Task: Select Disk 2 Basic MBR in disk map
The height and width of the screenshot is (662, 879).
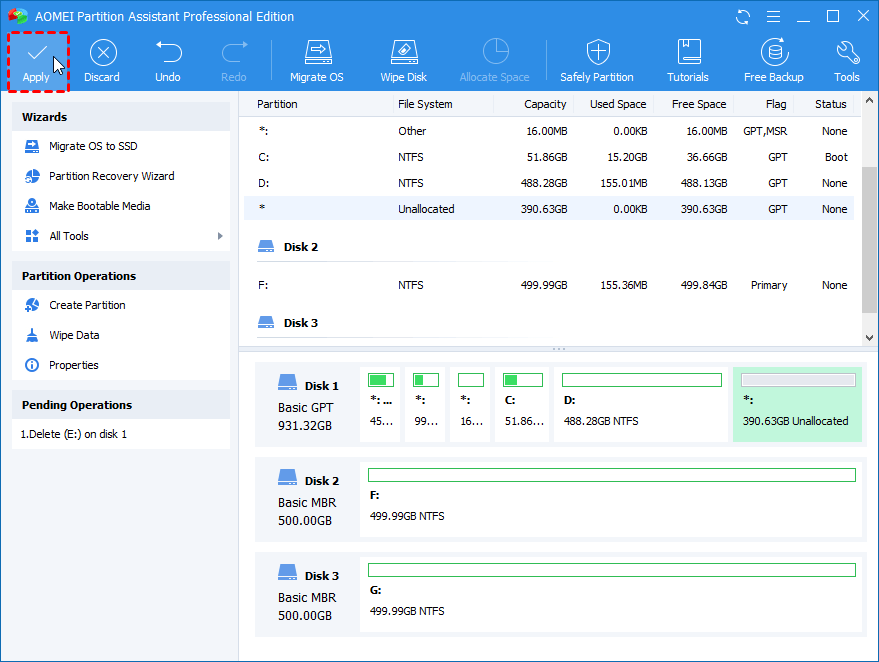Action: (308, 499)
